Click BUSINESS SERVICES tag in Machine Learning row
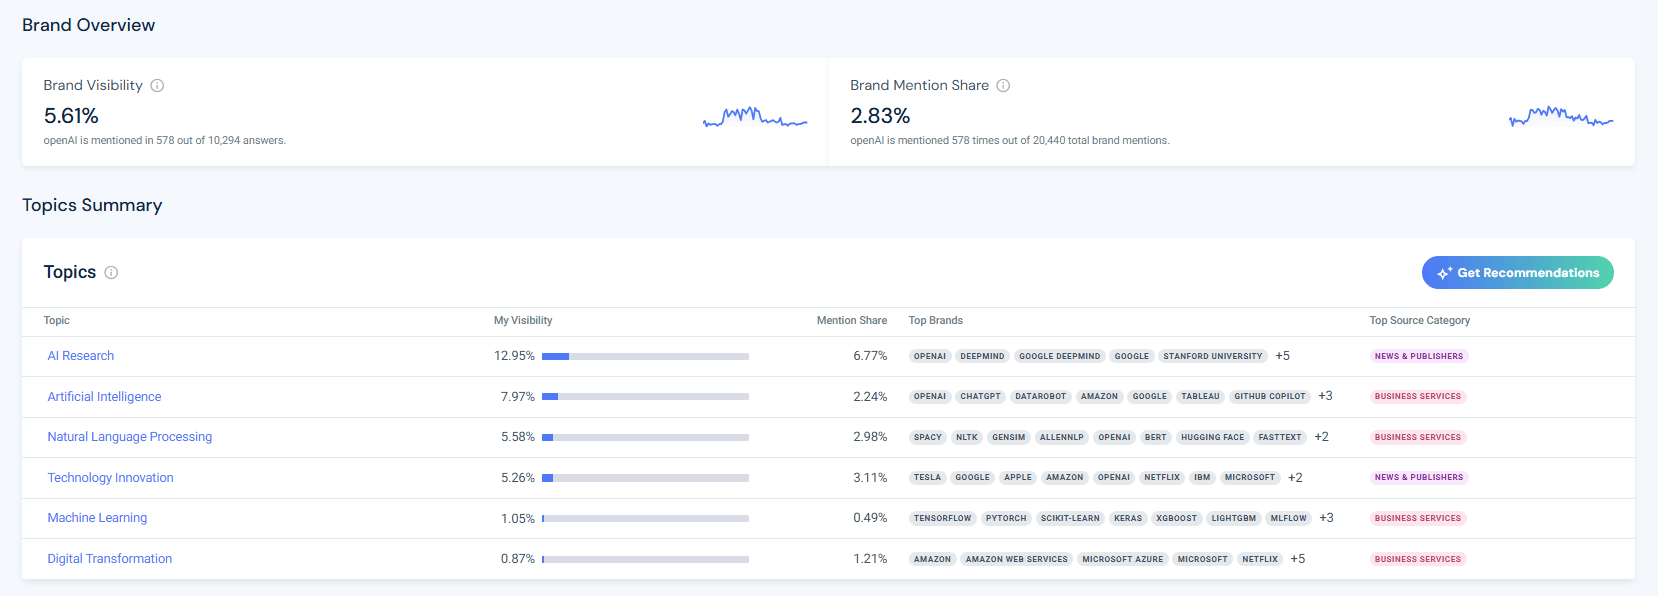Screen dimensions: 1658x596 coord(1417,518)
